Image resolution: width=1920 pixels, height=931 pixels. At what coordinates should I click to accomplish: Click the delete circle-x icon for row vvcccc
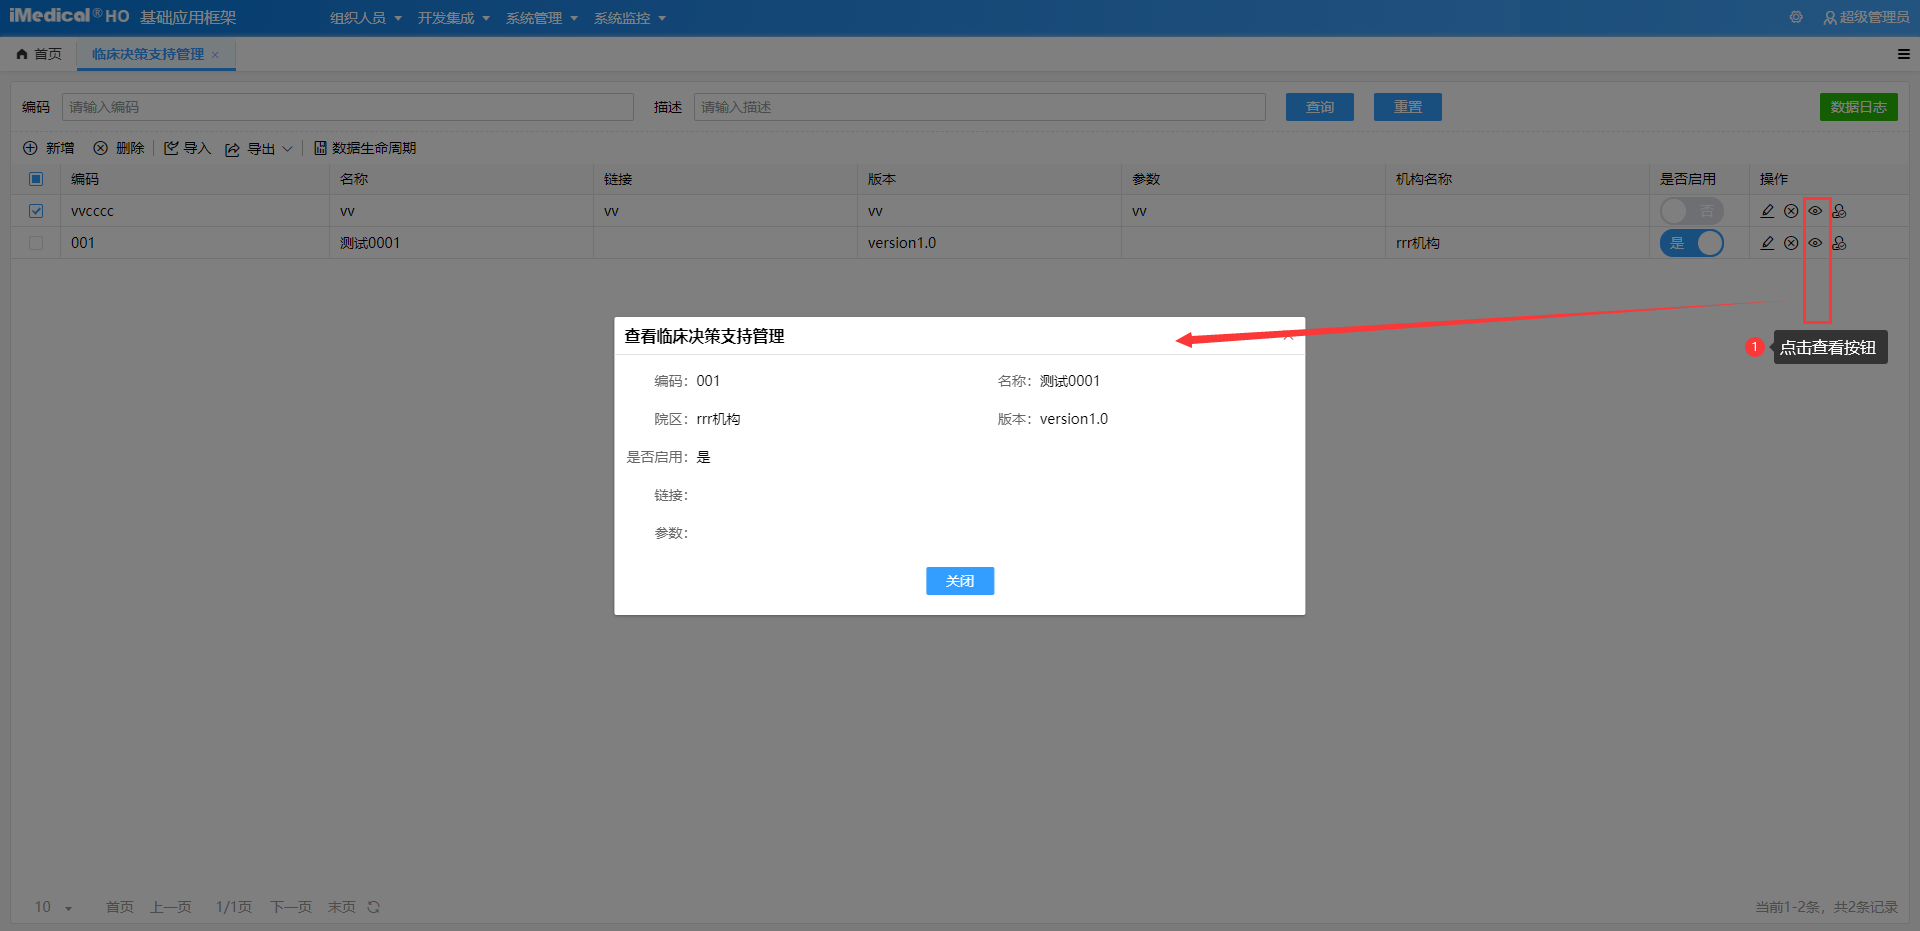coord(1791,211)
